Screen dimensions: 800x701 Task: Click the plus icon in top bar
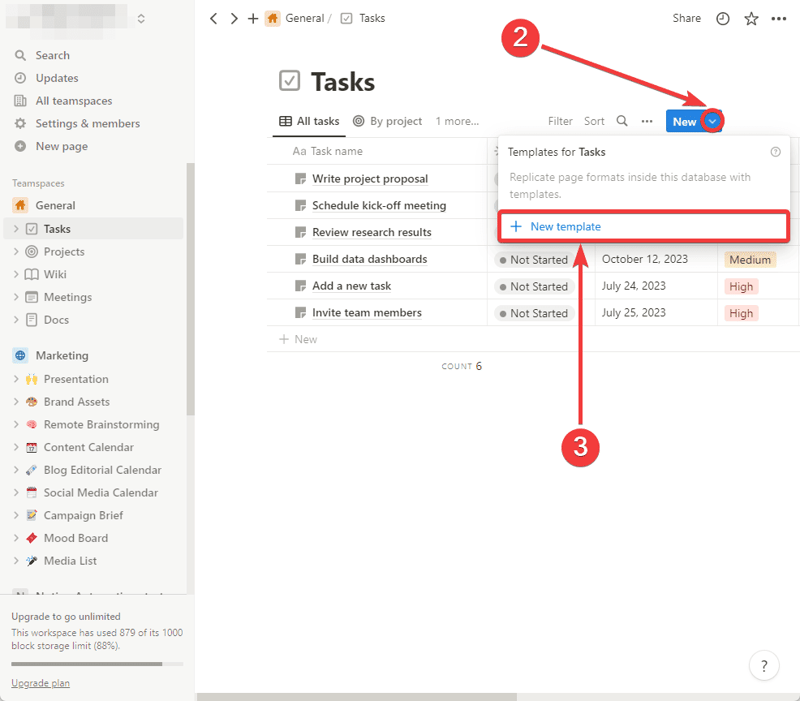[253, 18]
